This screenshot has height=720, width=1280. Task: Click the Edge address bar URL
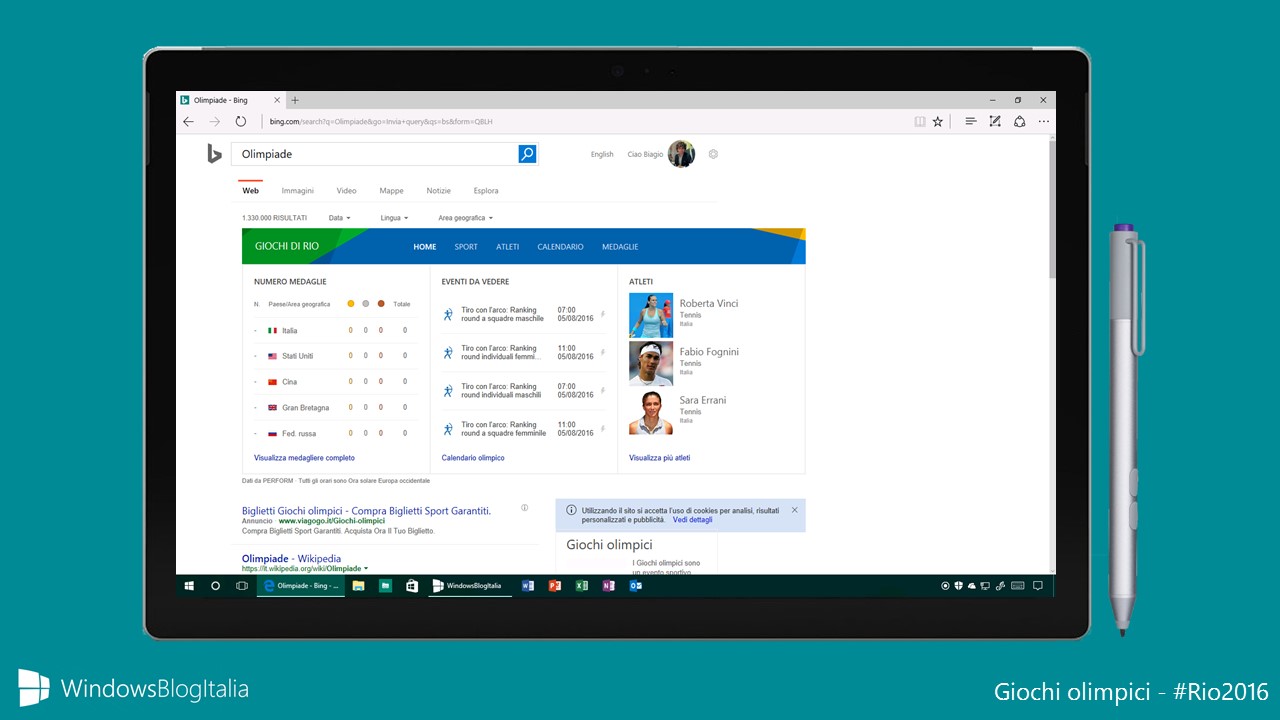[x=381, y=121]
